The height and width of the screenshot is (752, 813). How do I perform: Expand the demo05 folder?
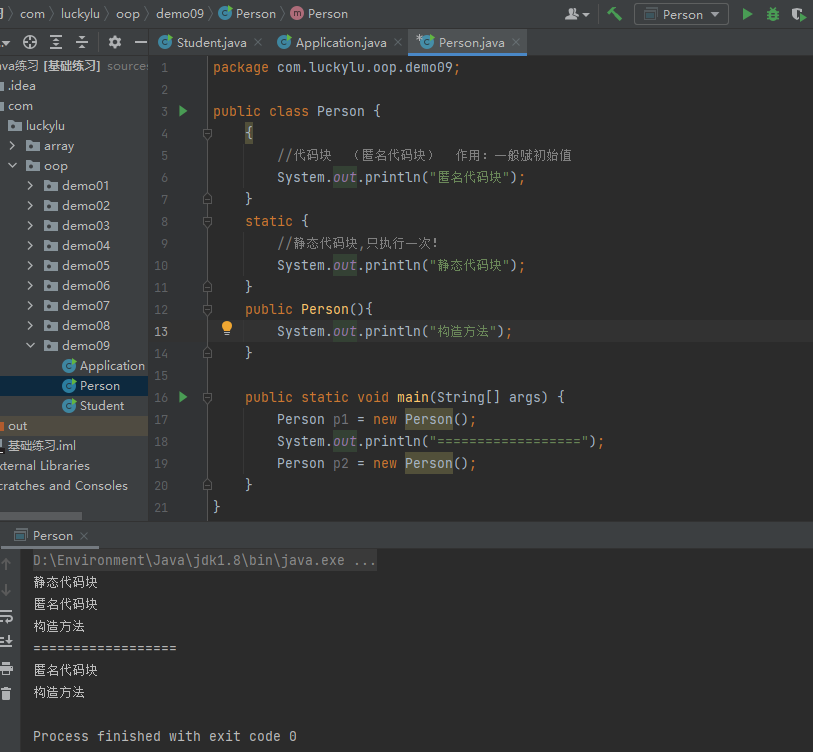pyautogui.click(x=30, y=266)
